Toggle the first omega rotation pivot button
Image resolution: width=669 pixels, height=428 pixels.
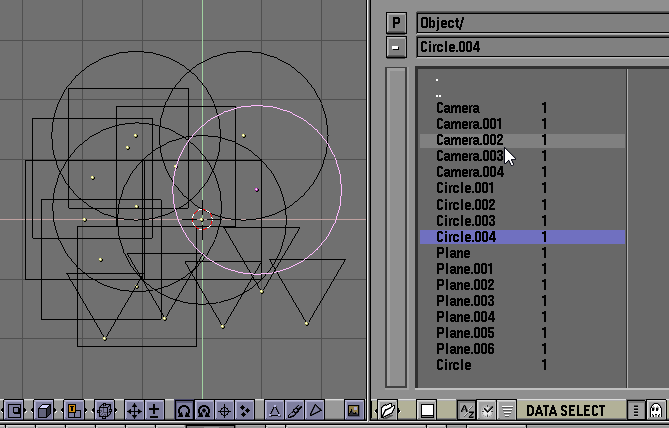pos(184,411)
